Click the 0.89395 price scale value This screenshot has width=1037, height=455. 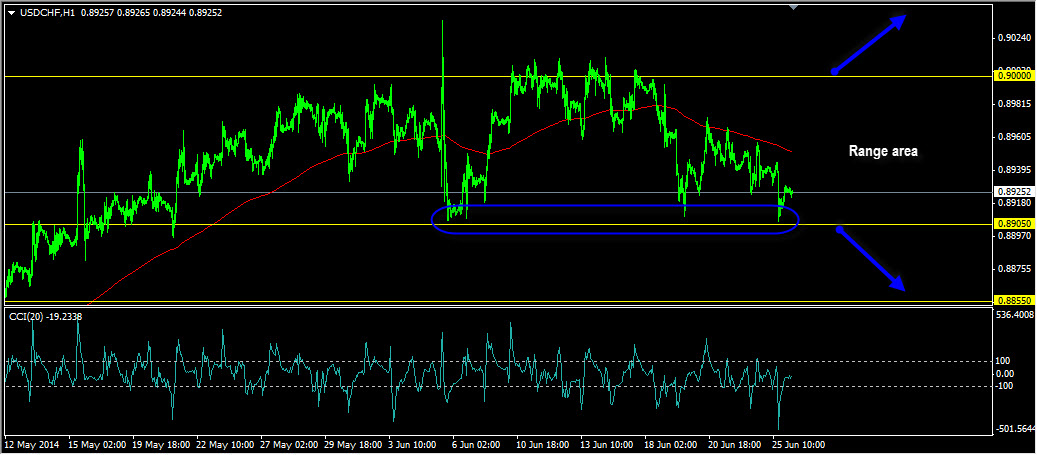click(1015, 170)
